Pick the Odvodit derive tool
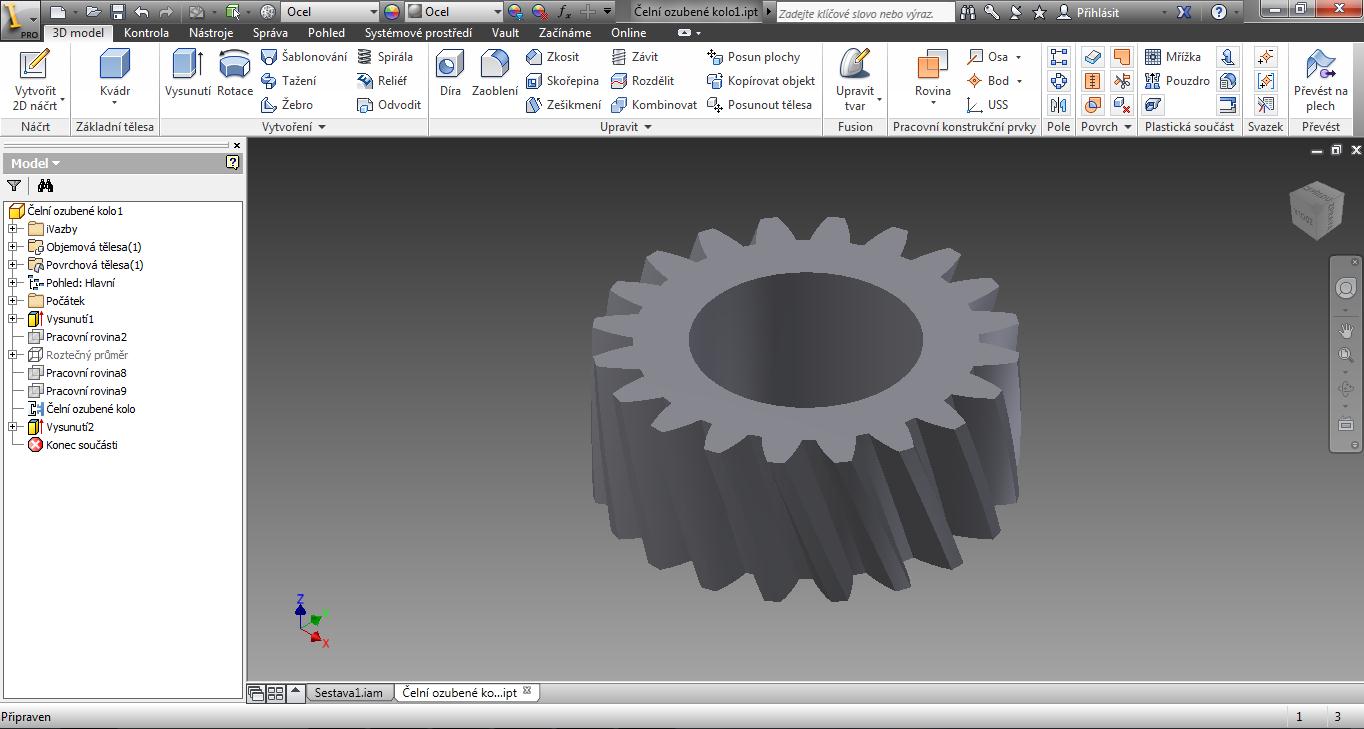Screen dimensions: 1364x729 389,105
